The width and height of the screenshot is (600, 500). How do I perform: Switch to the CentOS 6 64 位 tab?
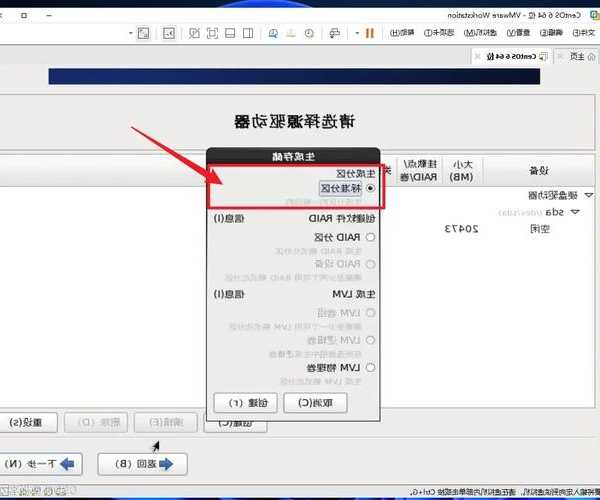[x=510, y=57]
